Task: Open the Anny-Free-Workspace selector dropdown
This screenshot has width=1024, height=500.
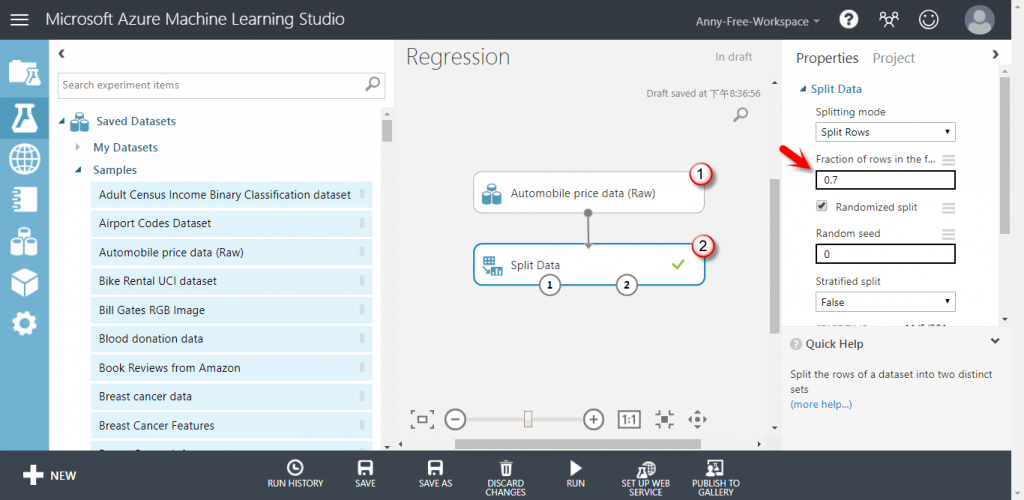Action: tap(758, 21)
